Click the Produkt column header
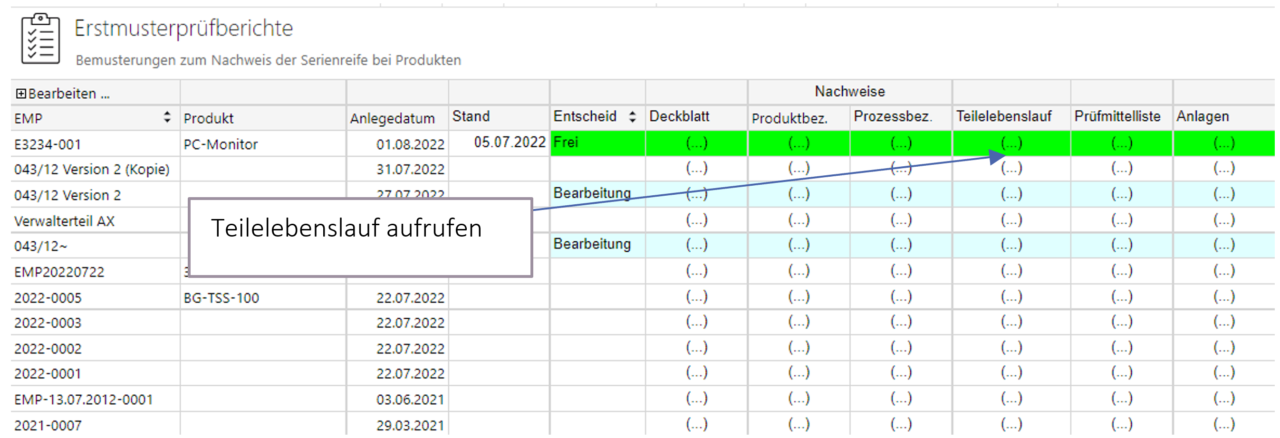Image resolution: width=1280 pixels, height=438 pixels. pos(208,118)
